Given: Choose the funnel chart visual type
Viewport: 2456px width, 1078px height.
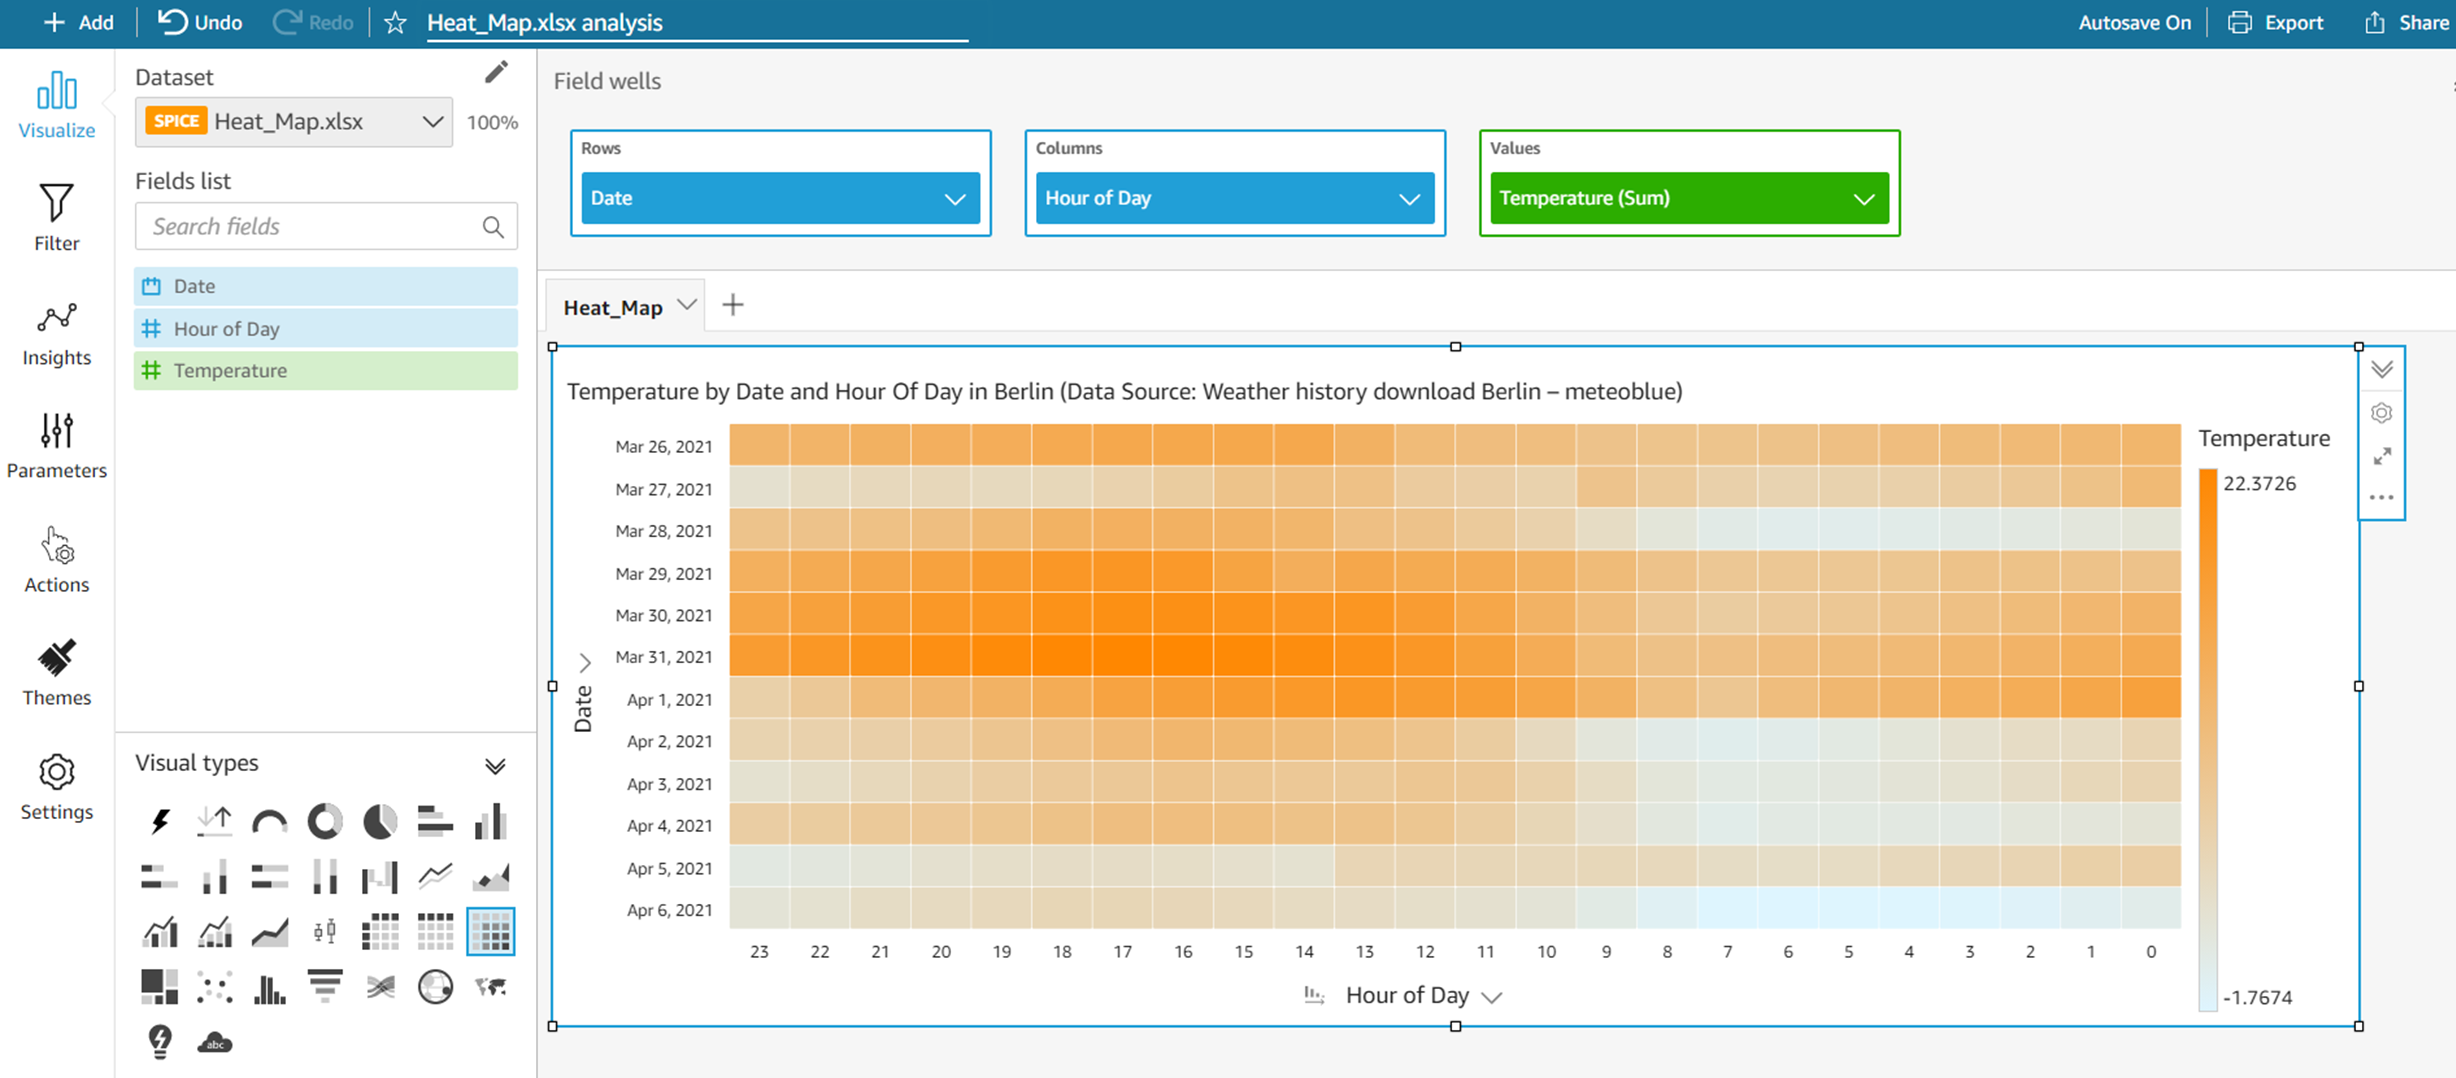Looking at the screenshot, I should coord(324,987).
